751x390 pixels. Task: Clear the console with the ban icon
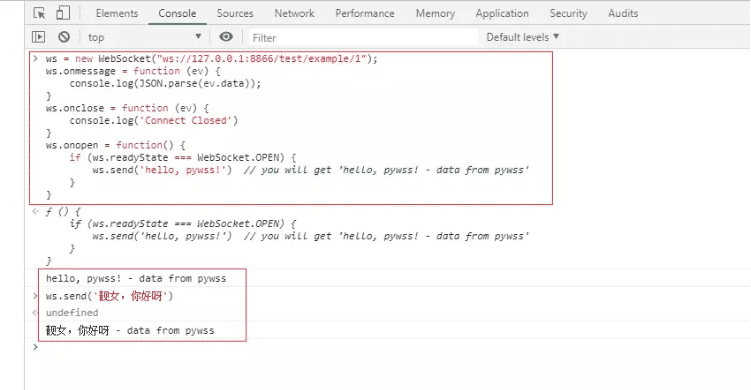pyautogui.click(x=64, y=37)
